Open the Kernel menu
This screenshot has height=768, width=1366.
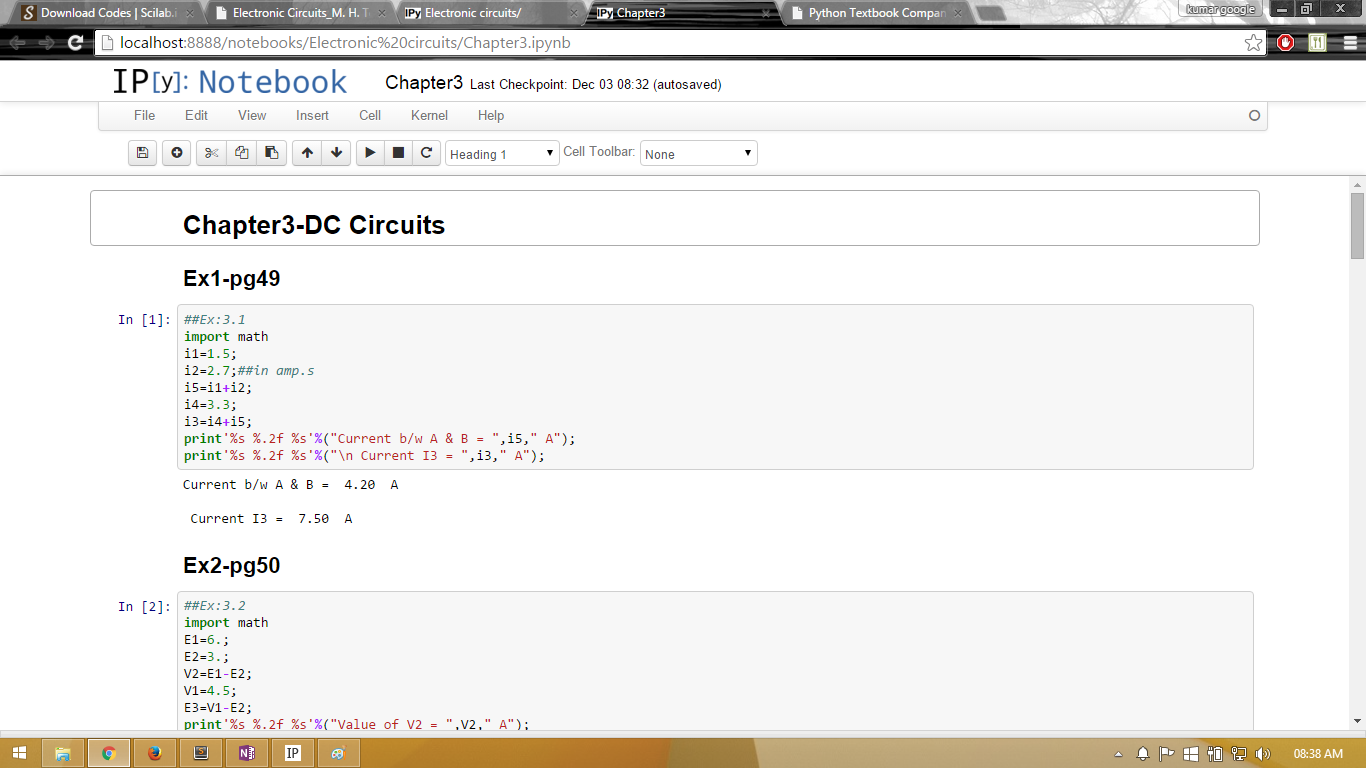pos(429,115)
